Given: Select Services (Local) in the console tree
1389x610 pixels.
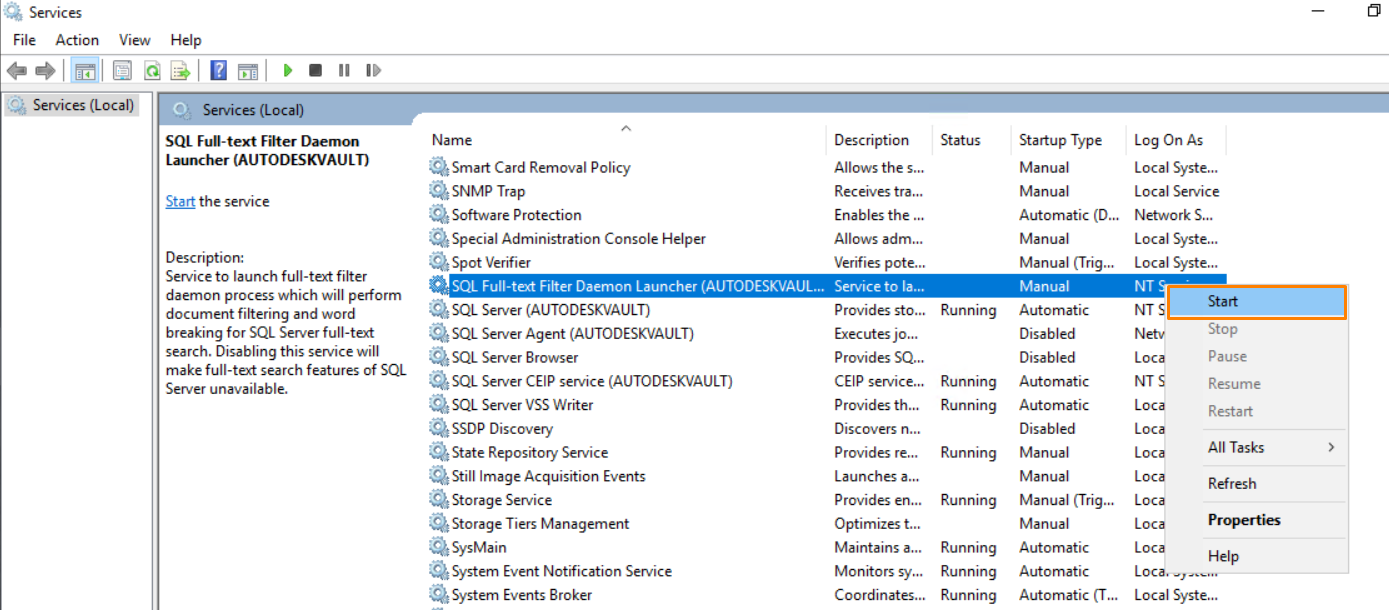Looking at the screenshot, I should click(x=71, y=105).
